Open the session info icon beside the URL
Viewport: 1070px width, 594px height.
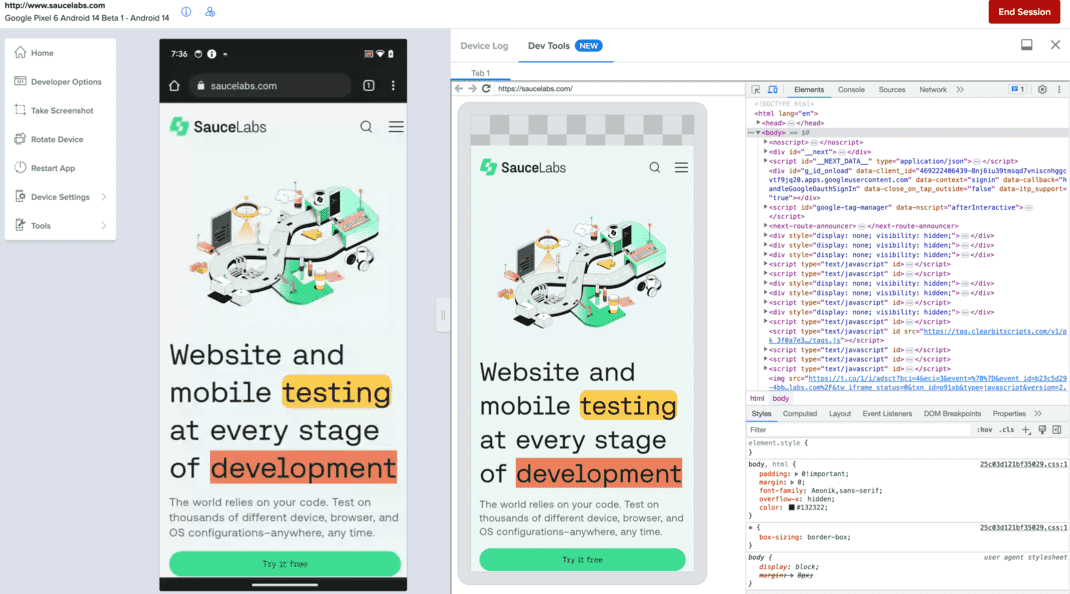[x=186, y=12]
